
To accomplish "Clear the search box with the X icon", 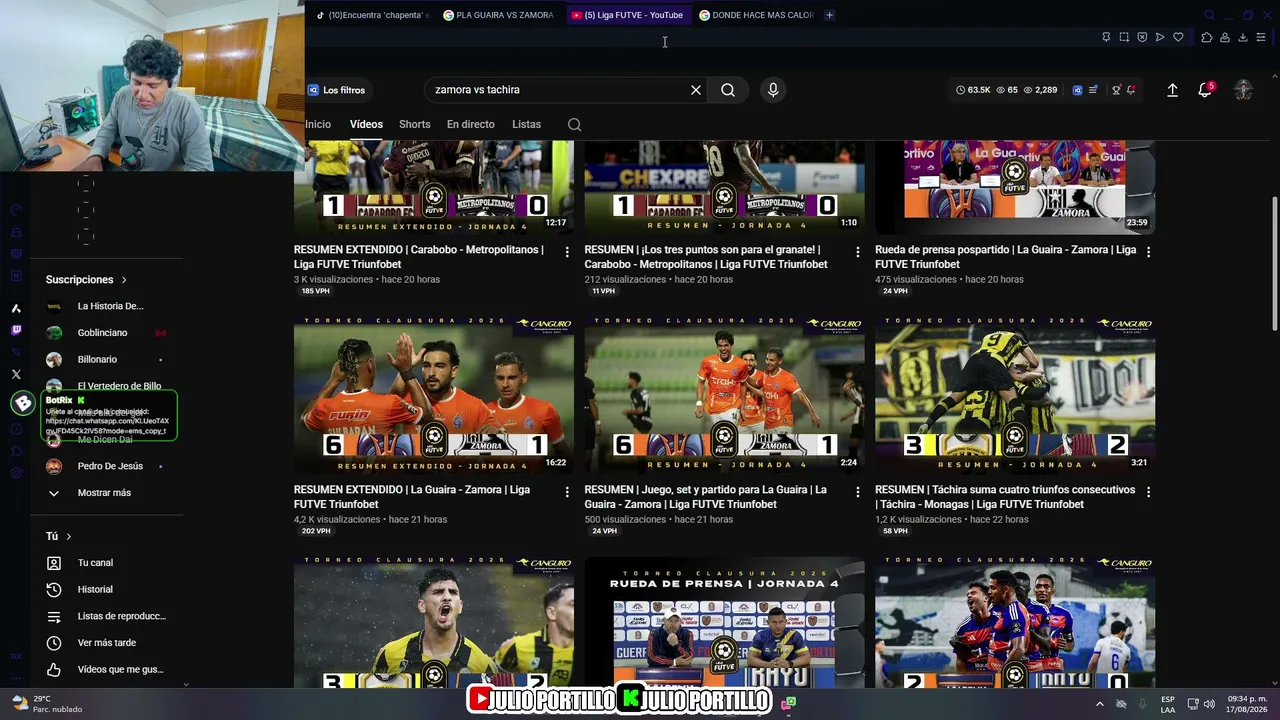I will [x=696, y=90].
